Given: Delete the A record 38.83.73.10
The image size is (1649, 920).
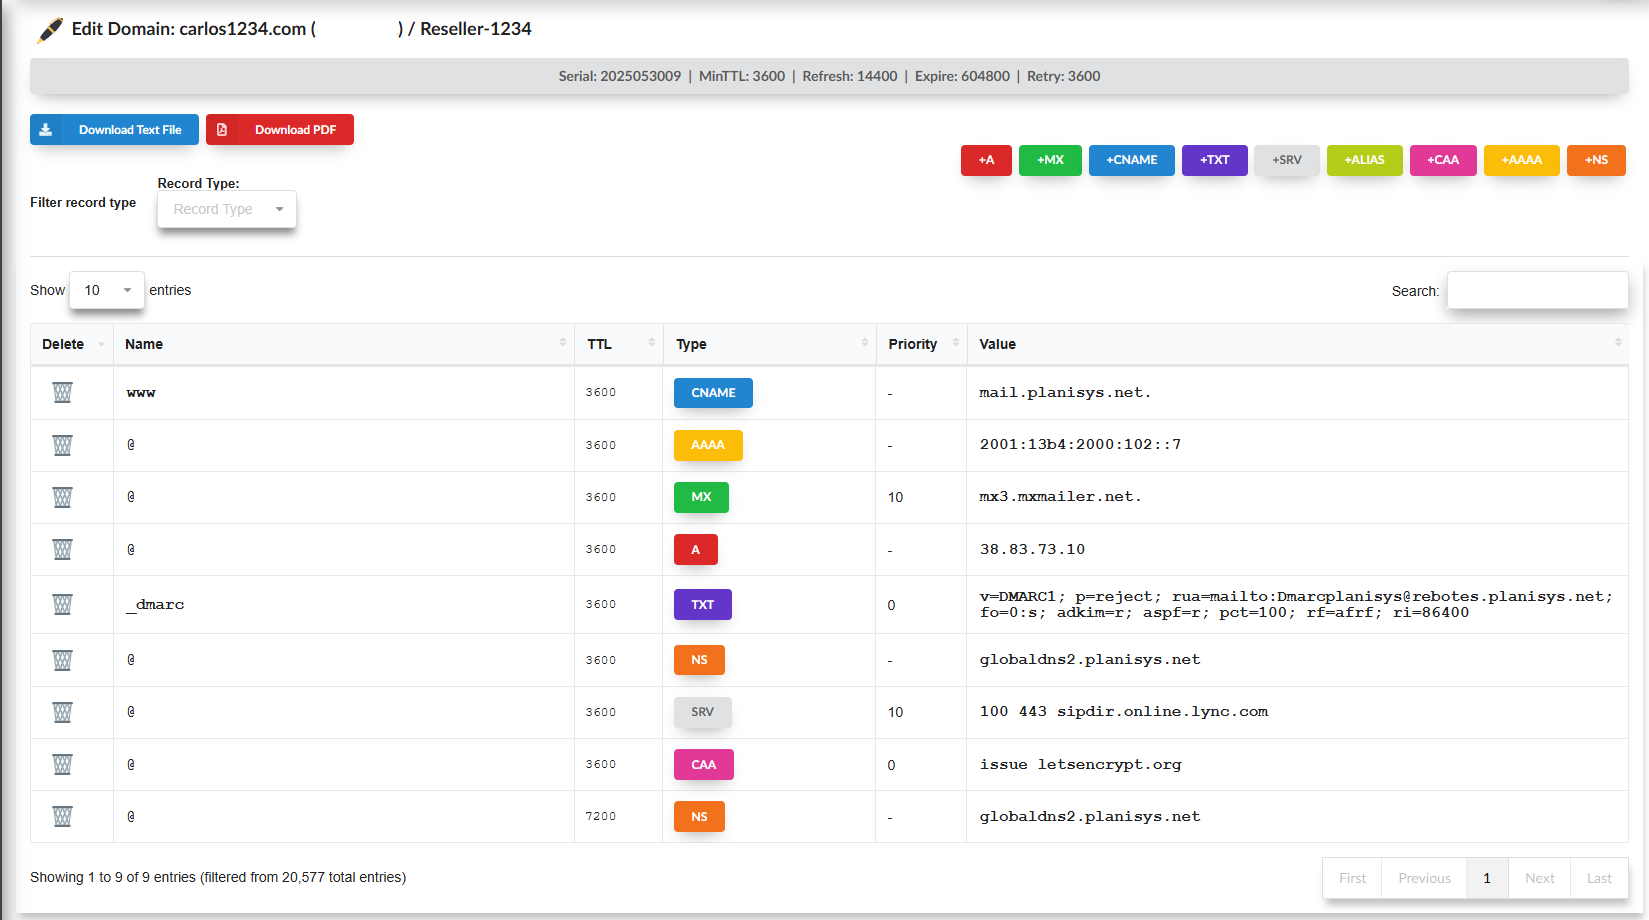Looking at the screenshot, I should pos(62,549).
